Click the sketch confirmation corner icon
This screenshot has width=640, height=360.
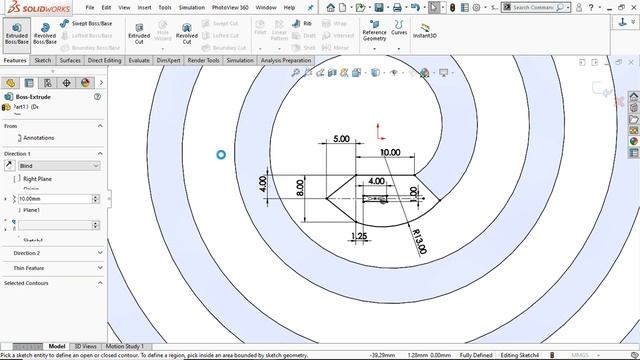tap(602, 89)
